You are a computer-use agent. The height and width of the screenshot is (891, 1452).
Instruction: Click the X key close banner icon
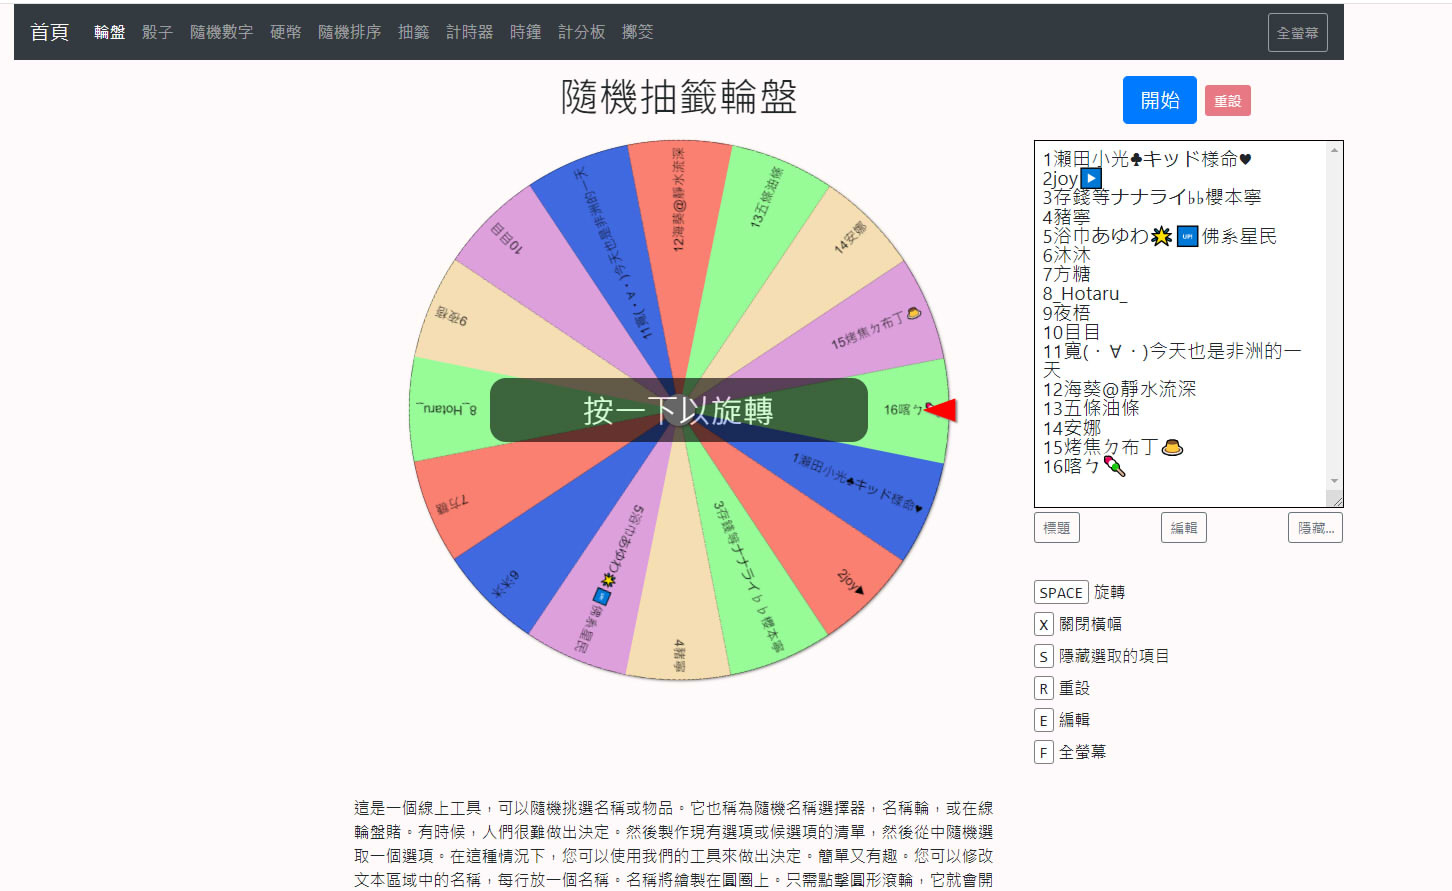point(1043,625)
